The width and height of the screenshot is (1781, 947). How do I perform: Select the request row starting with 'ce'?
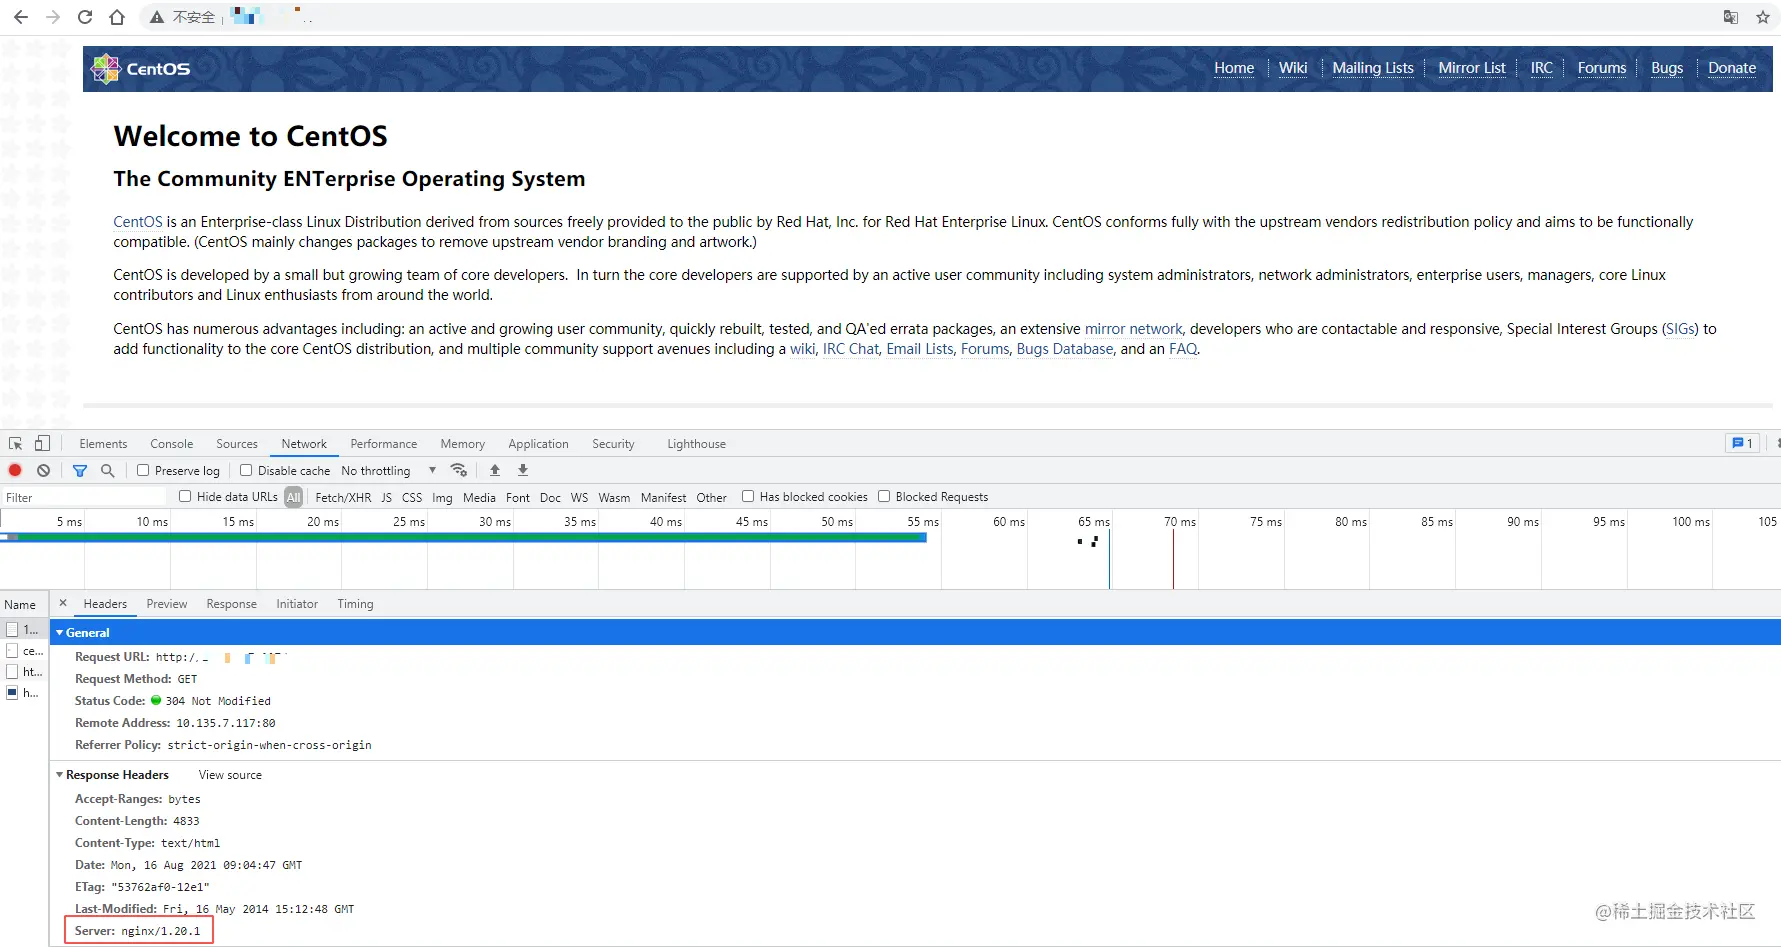pos(25,651)
